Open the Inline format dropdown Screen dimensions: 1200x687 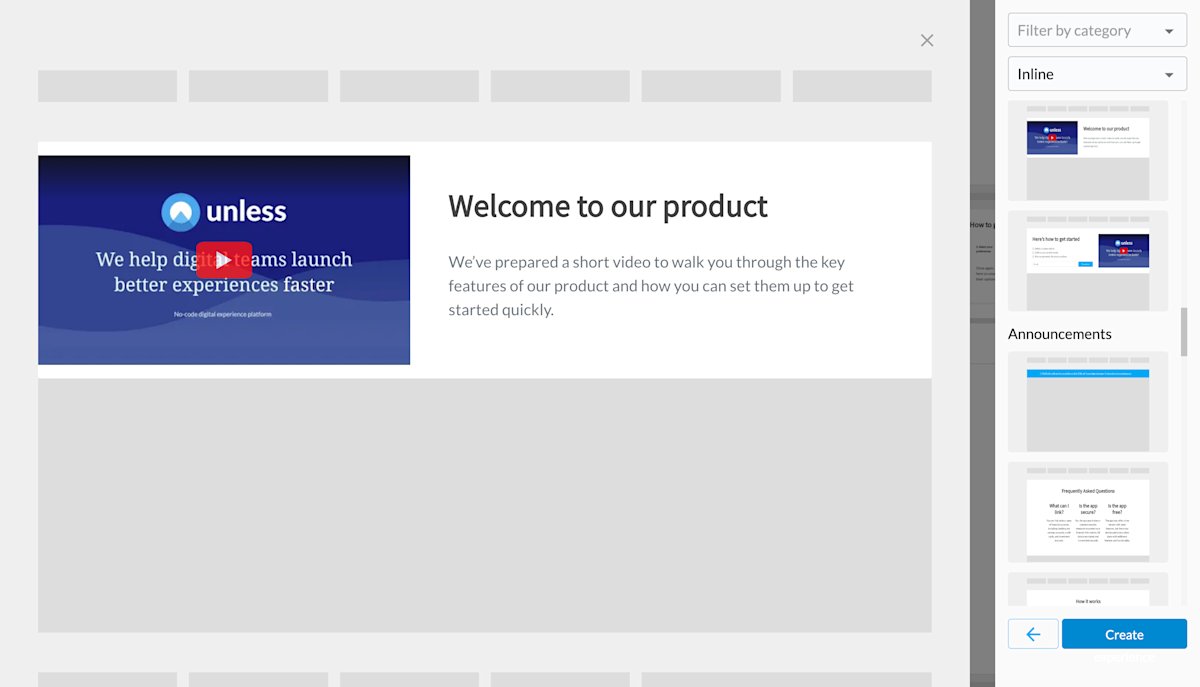point(1097,73)
